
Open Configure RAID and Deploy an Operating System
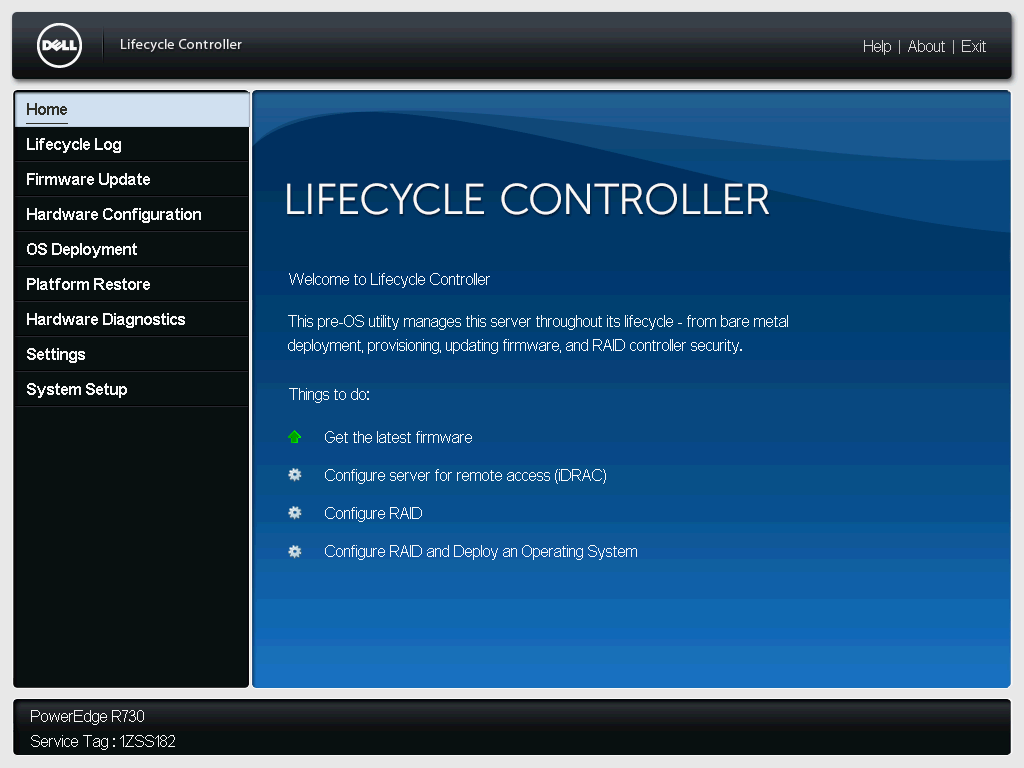pos(480,551)
